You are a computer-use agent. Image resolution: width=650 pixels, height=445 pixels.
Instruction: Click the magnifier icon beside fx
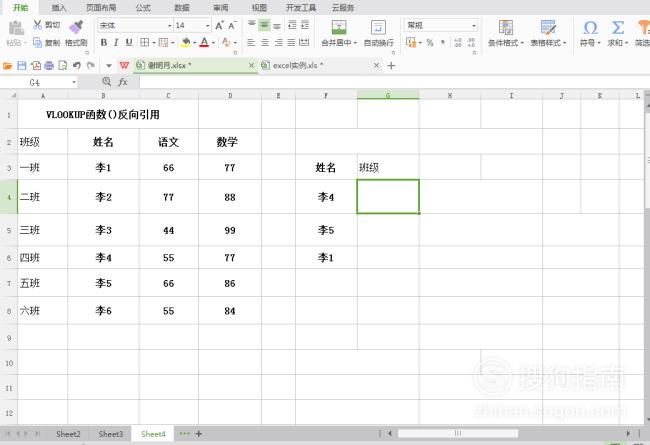(107, 82)
